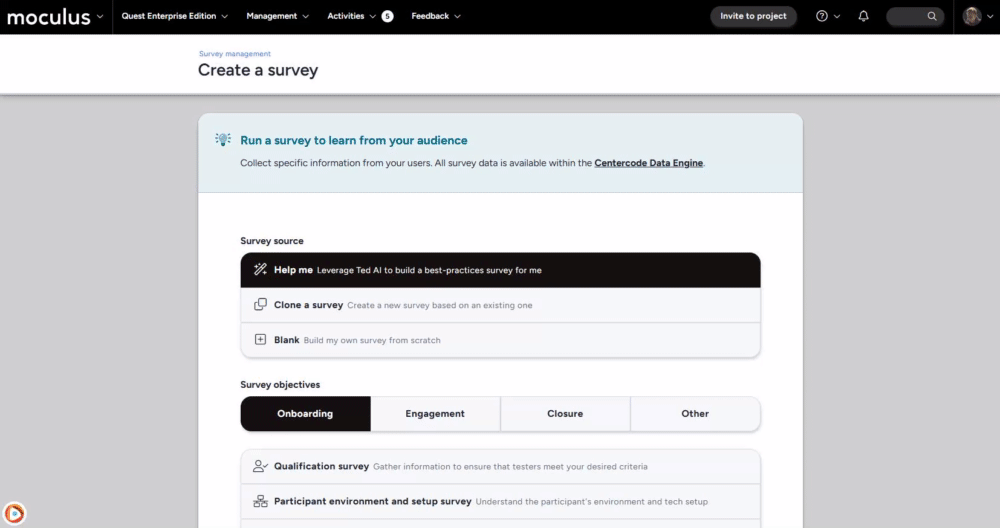The height and width of the screenshot is (528, 1000).
Task: Select Clone a survey source option
Action: click(500, 305)
